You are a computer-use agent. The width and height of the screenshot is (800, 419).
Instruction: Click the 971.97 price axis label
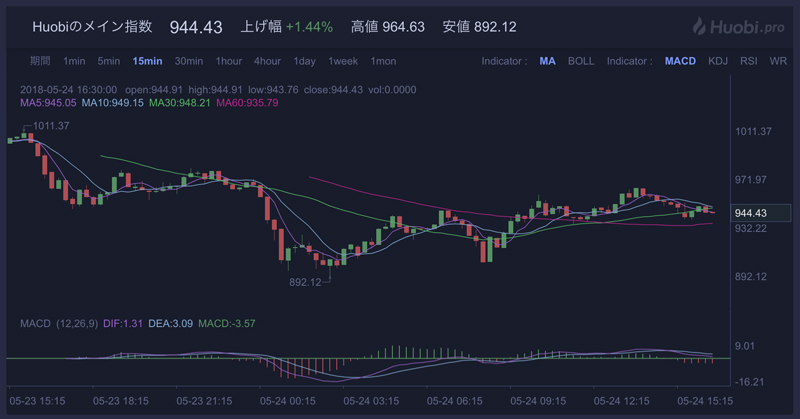[751, 180]
